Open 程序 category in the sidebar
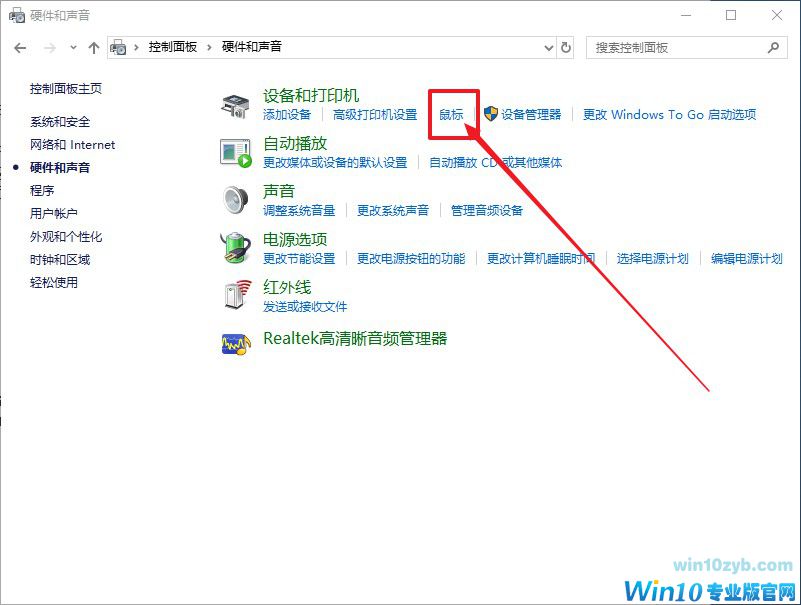 pos(42,191)
